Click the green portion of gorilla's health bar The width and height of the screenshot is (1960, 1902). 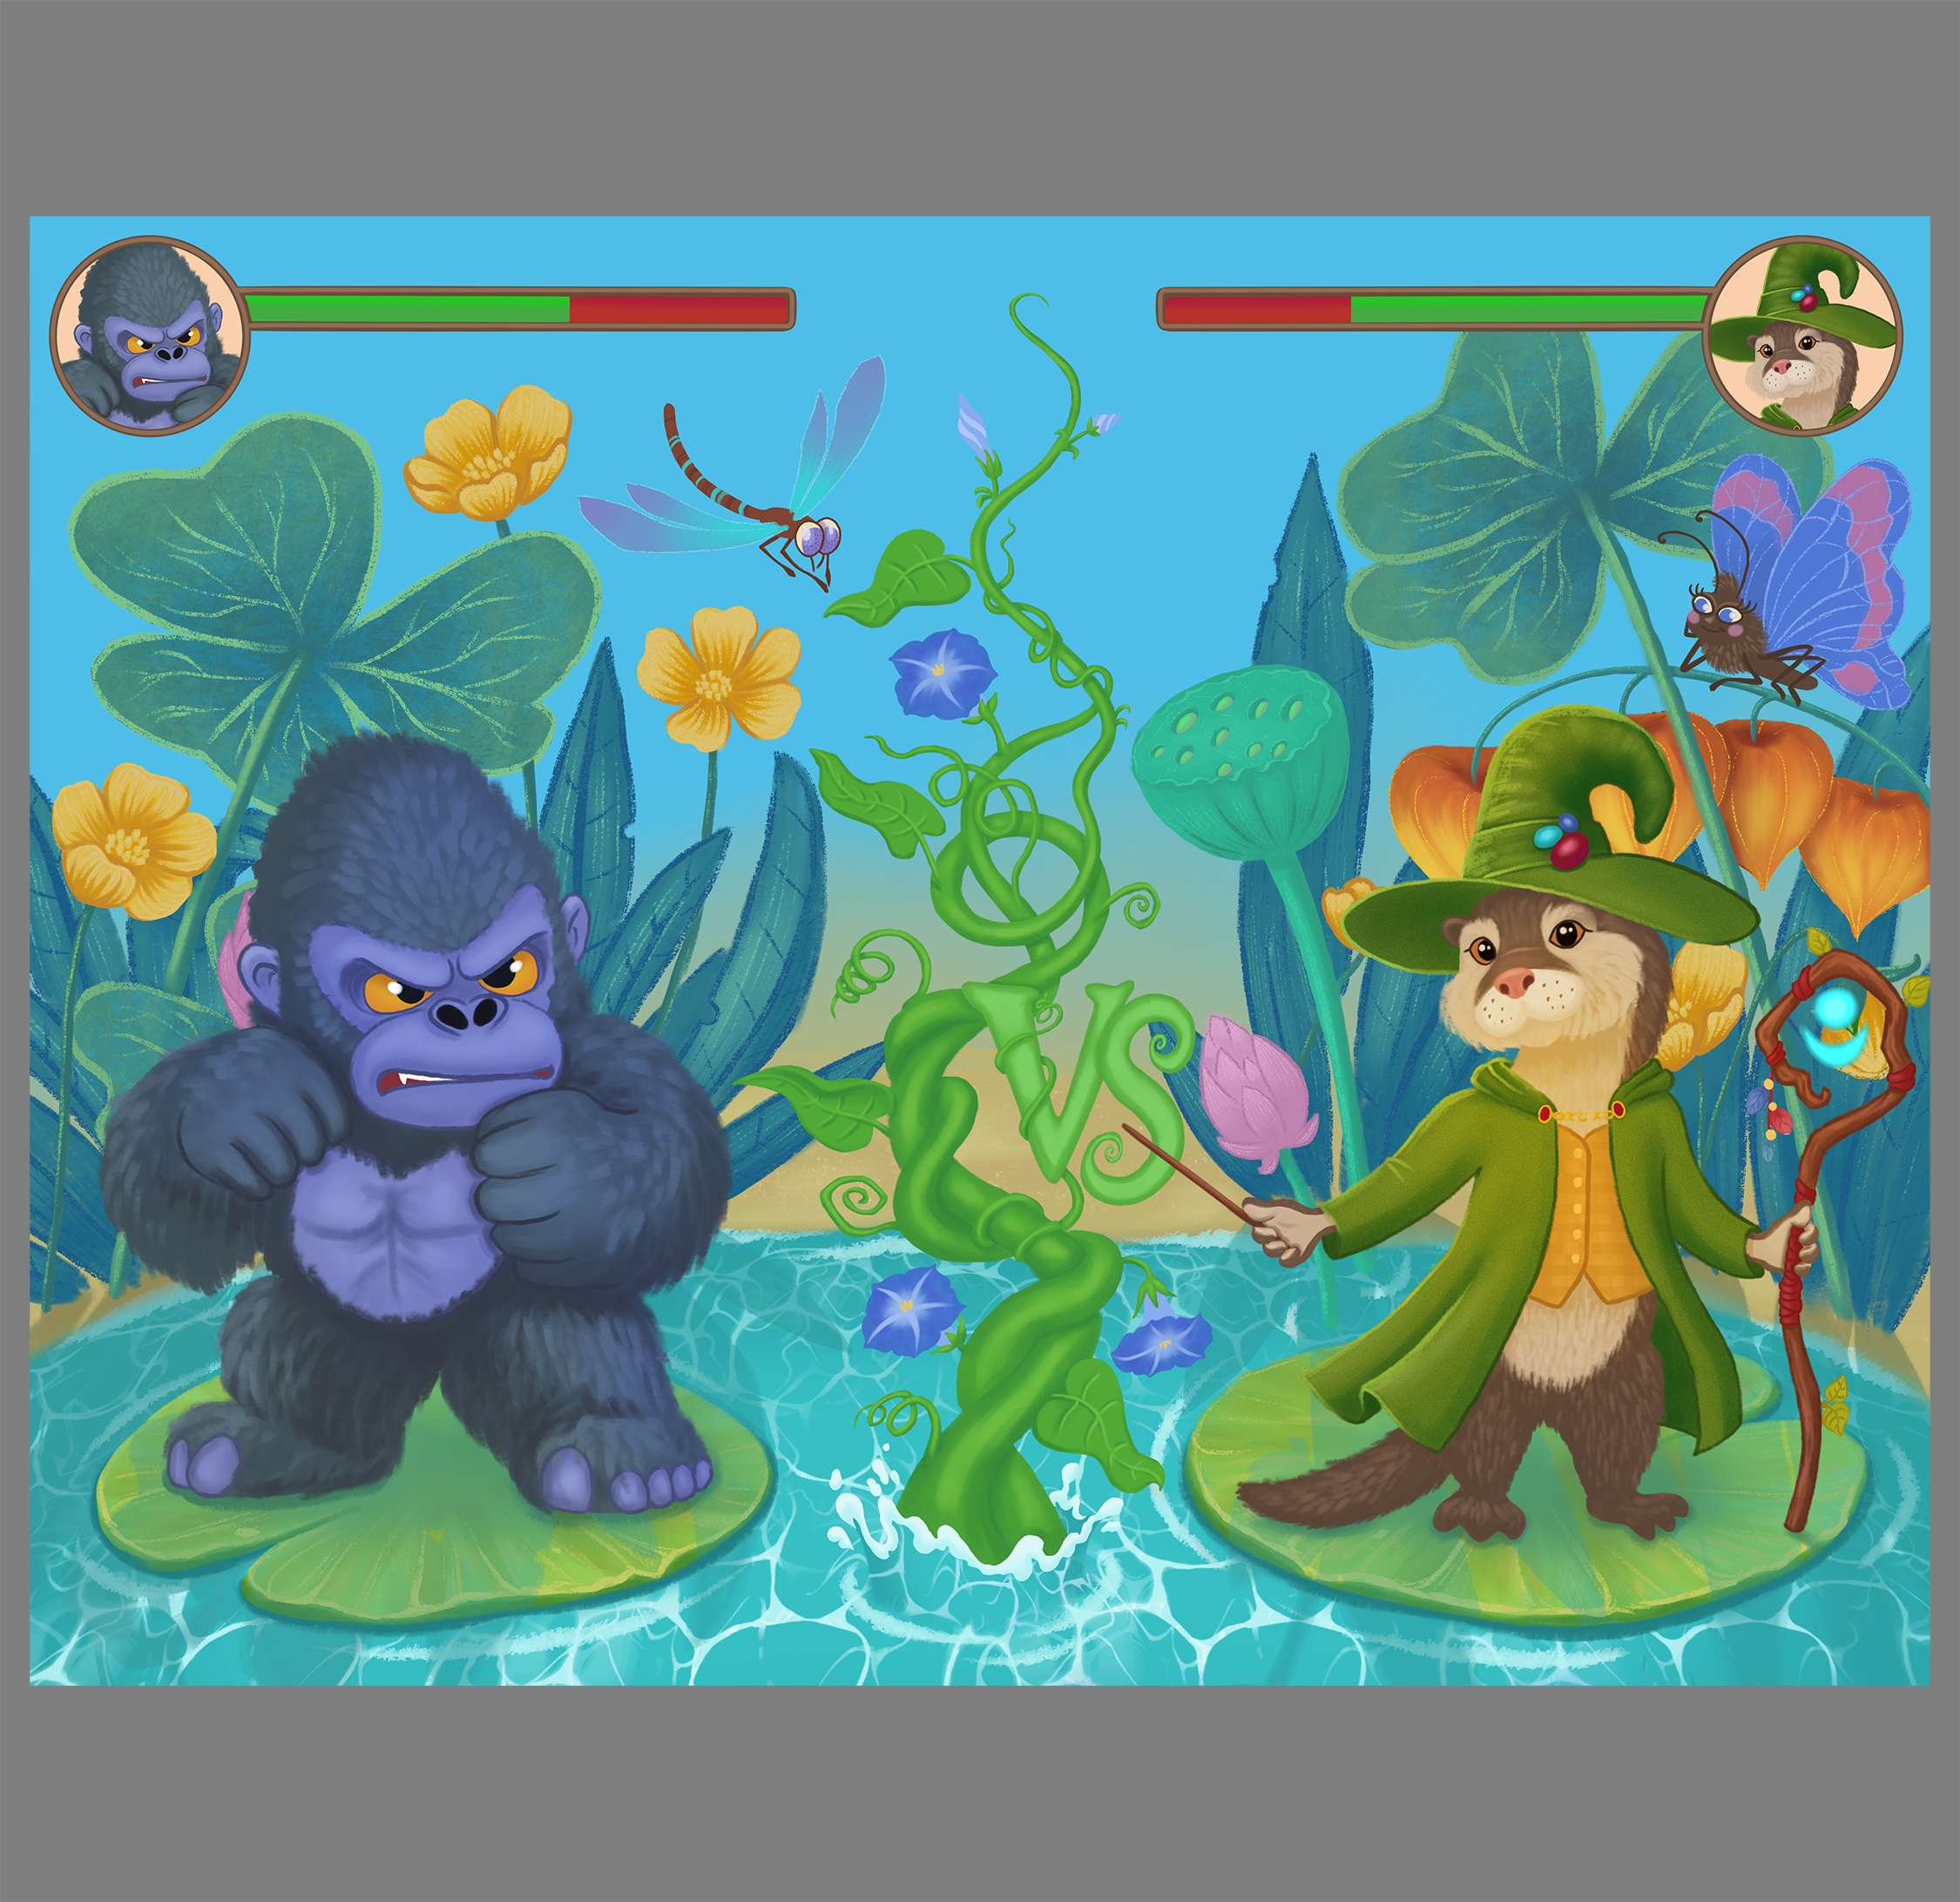click(x=408, y=308)
